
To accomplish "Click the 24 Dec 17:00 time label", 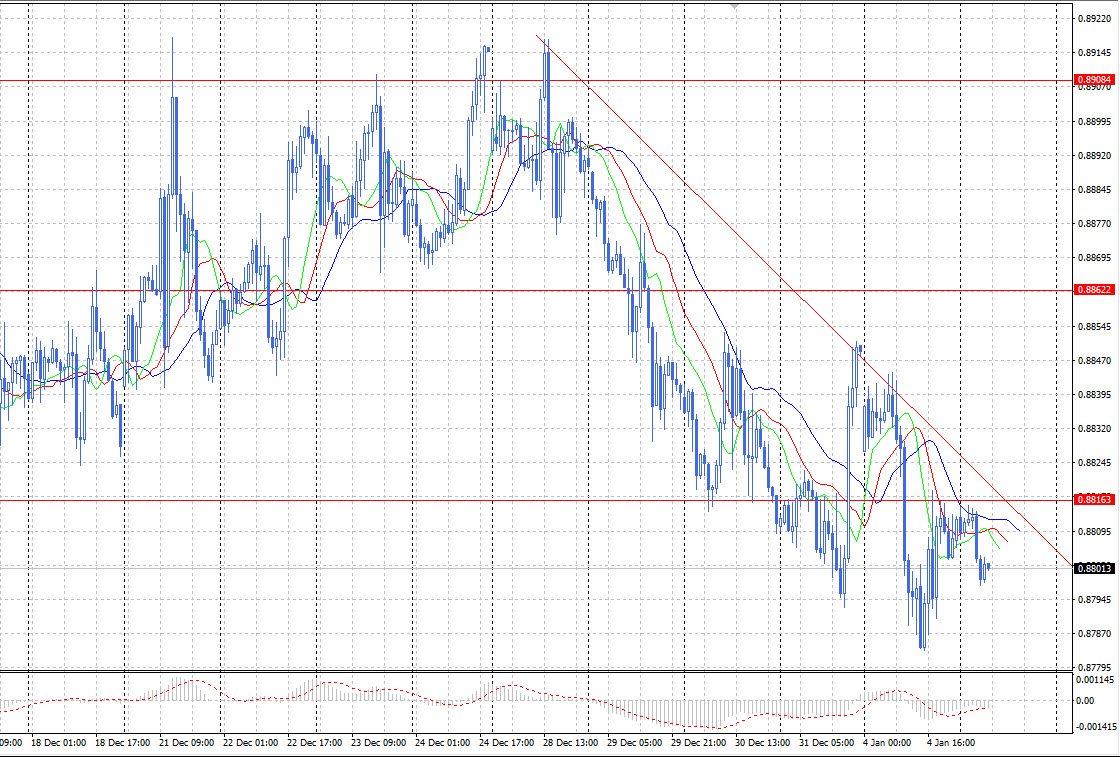I will 506,743.
